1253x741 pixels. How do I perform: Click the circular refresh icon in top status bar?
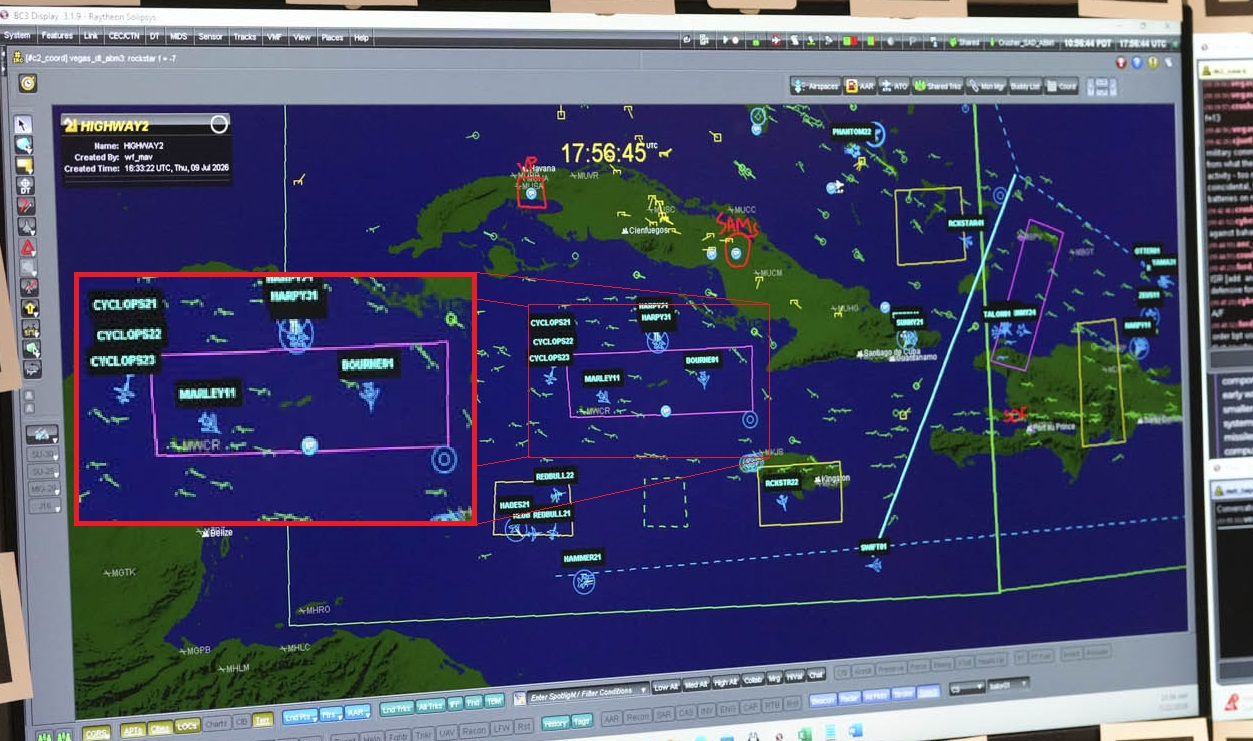coord(687,40)
